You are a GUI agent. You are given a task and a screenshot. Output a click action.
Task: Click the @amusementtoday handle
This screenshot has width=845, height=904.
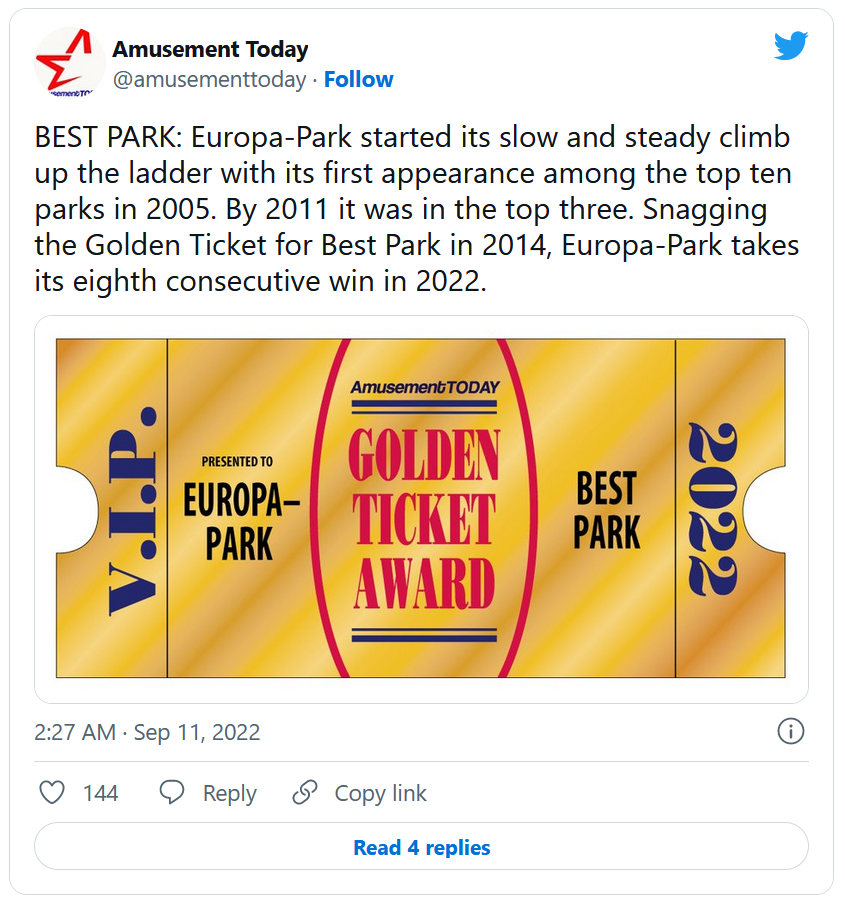[209, 80]
